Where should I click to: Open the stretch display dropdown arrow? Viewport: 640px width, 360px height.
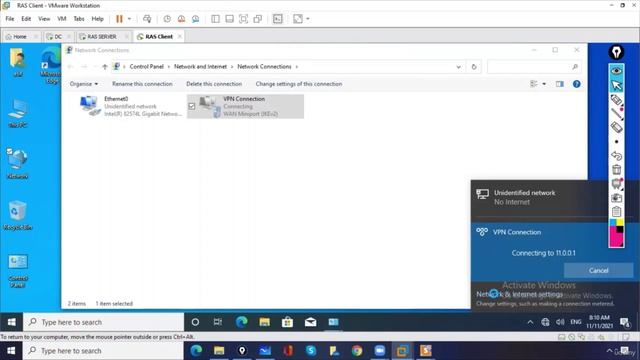pos(308,19)
